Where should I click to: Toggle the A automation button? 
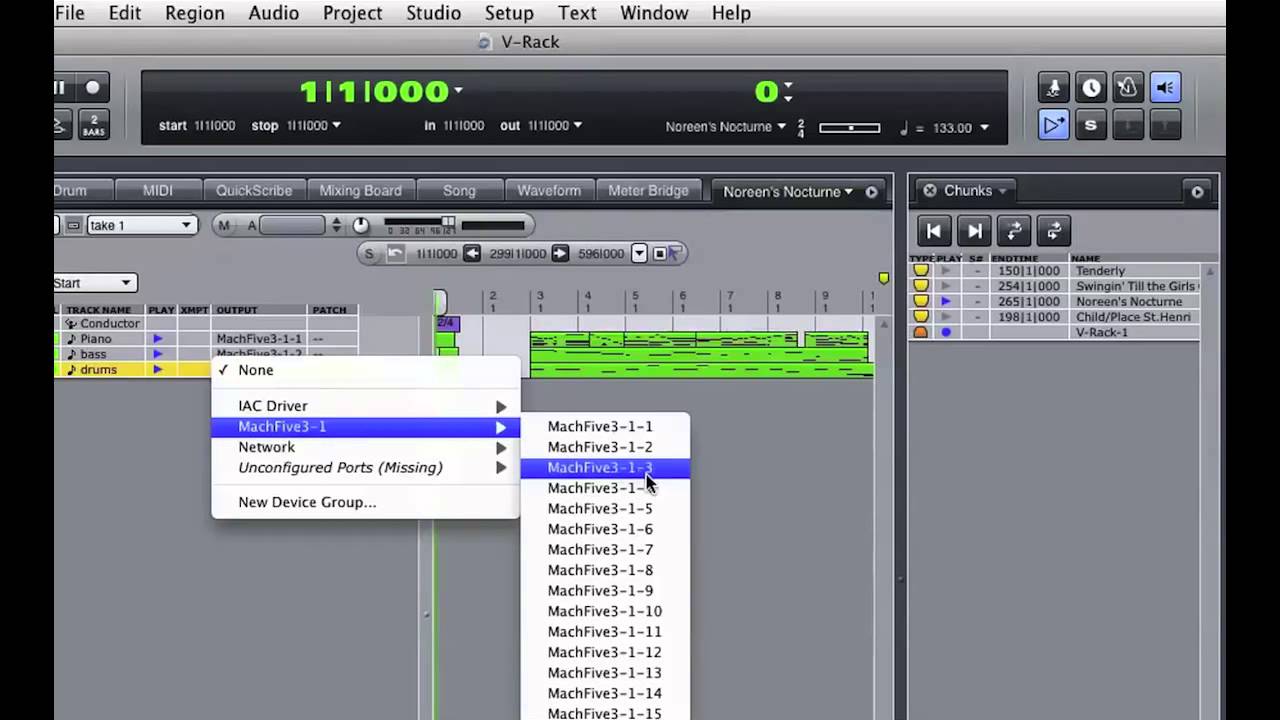[252, 226]
